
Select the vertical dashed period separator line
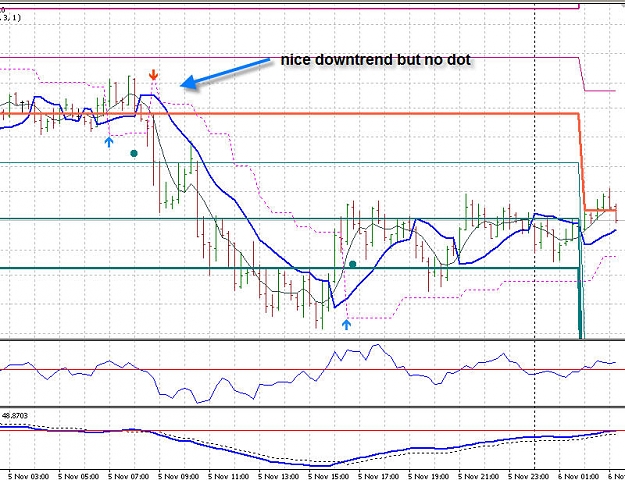[x=535, y=239]
